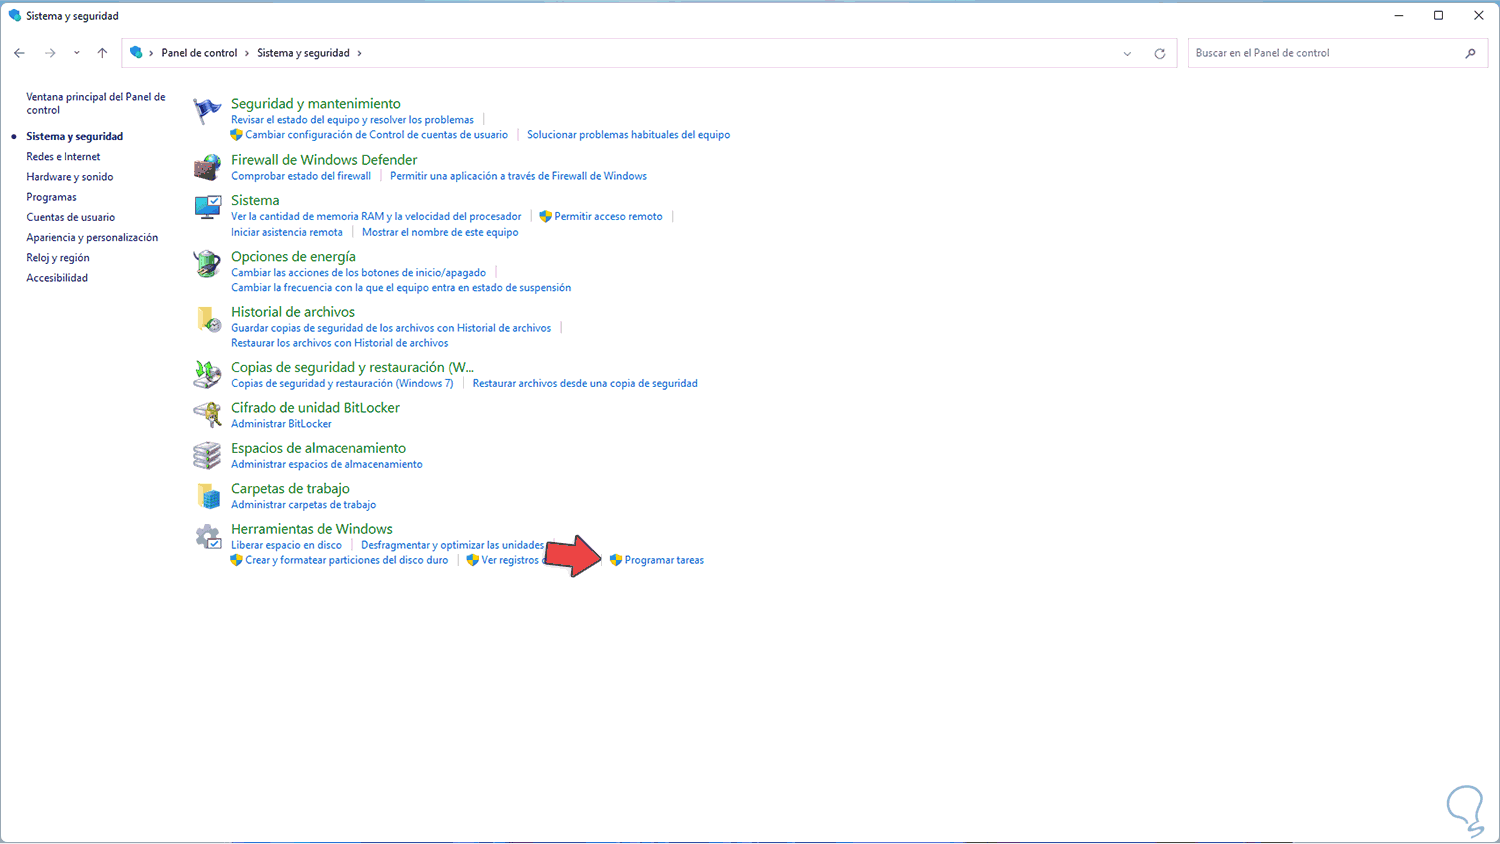Open the Herramientas de Windows gear icon
The width and height of the screenshot is (1500, 844).
pyautogui.click(x=207, y=536)
